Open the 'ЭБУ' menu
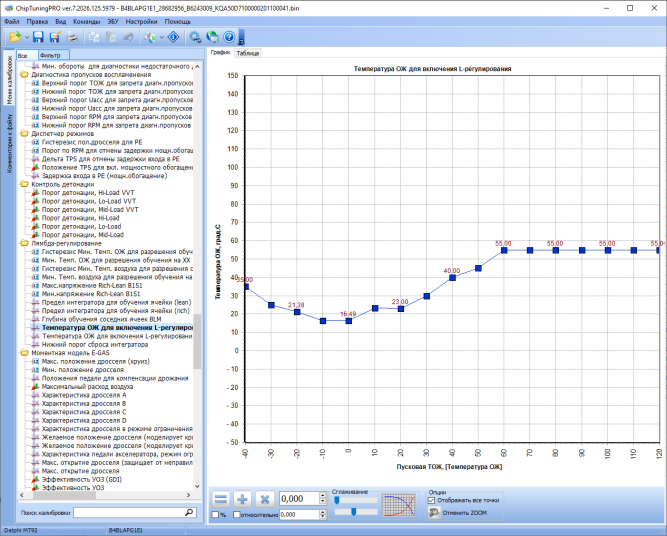 click(x=113, y=21)
